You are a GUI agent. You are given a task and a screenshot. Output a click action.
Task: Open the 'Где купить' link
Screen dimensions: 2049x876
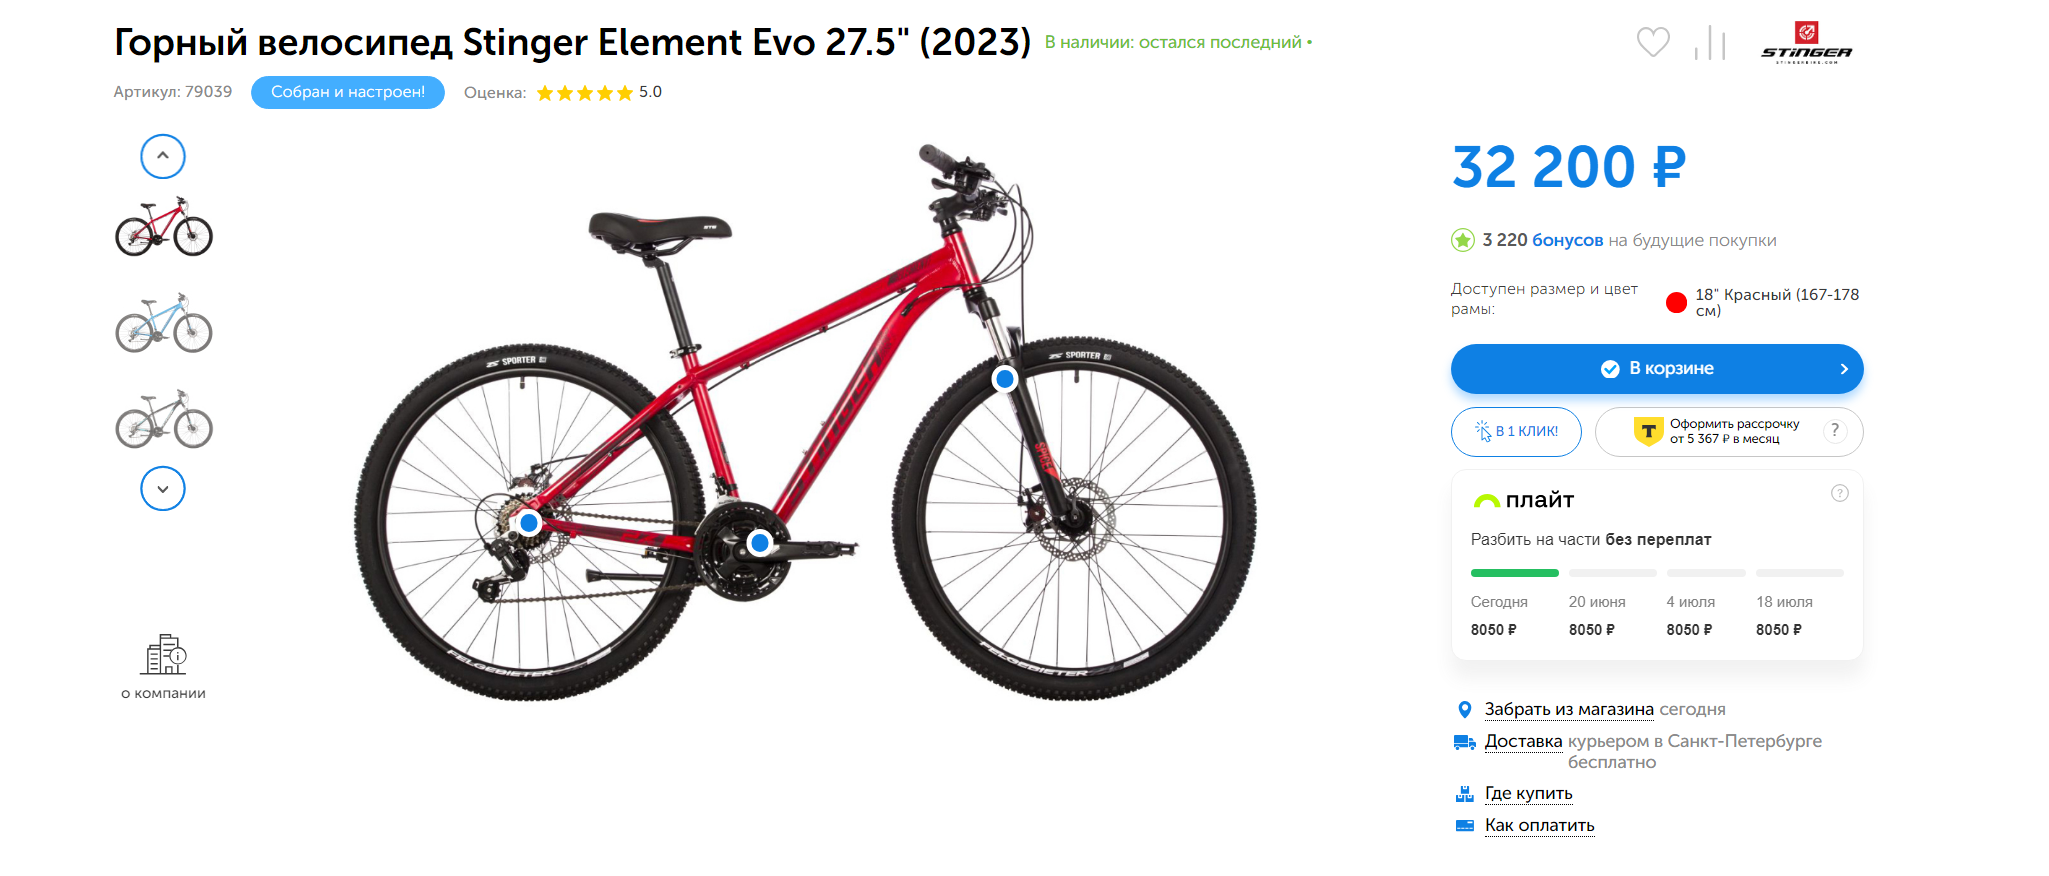[x=1528, y=793]
